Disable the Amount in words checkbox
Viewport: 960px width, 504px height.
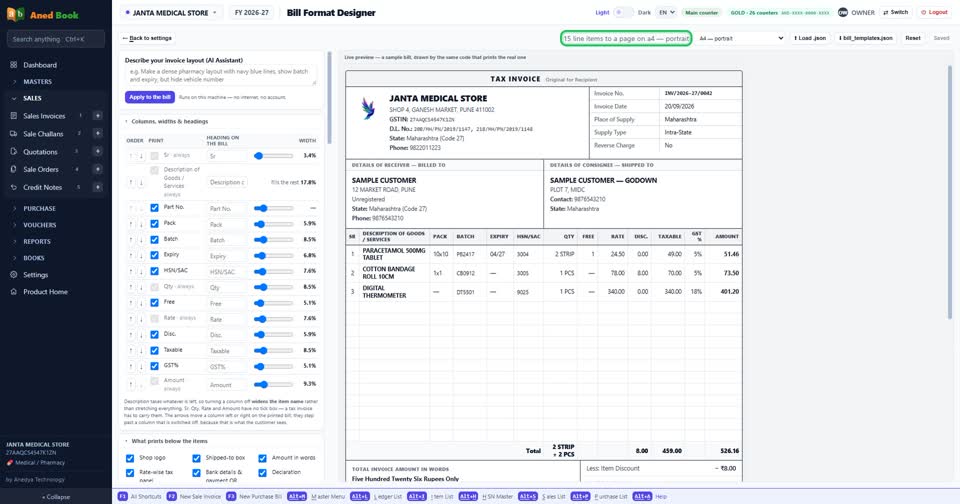click(262, 458)
